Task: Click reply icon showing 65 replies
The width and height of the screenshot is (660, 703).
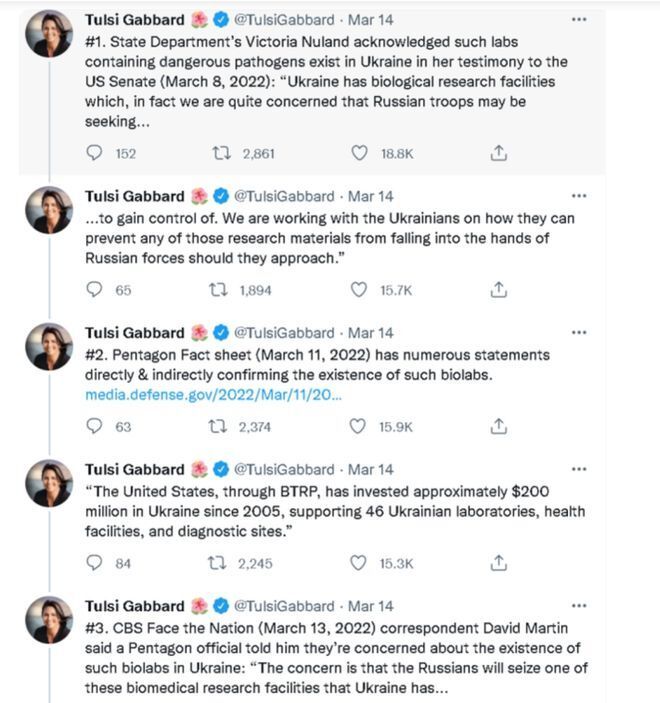Action: (96, 290)
